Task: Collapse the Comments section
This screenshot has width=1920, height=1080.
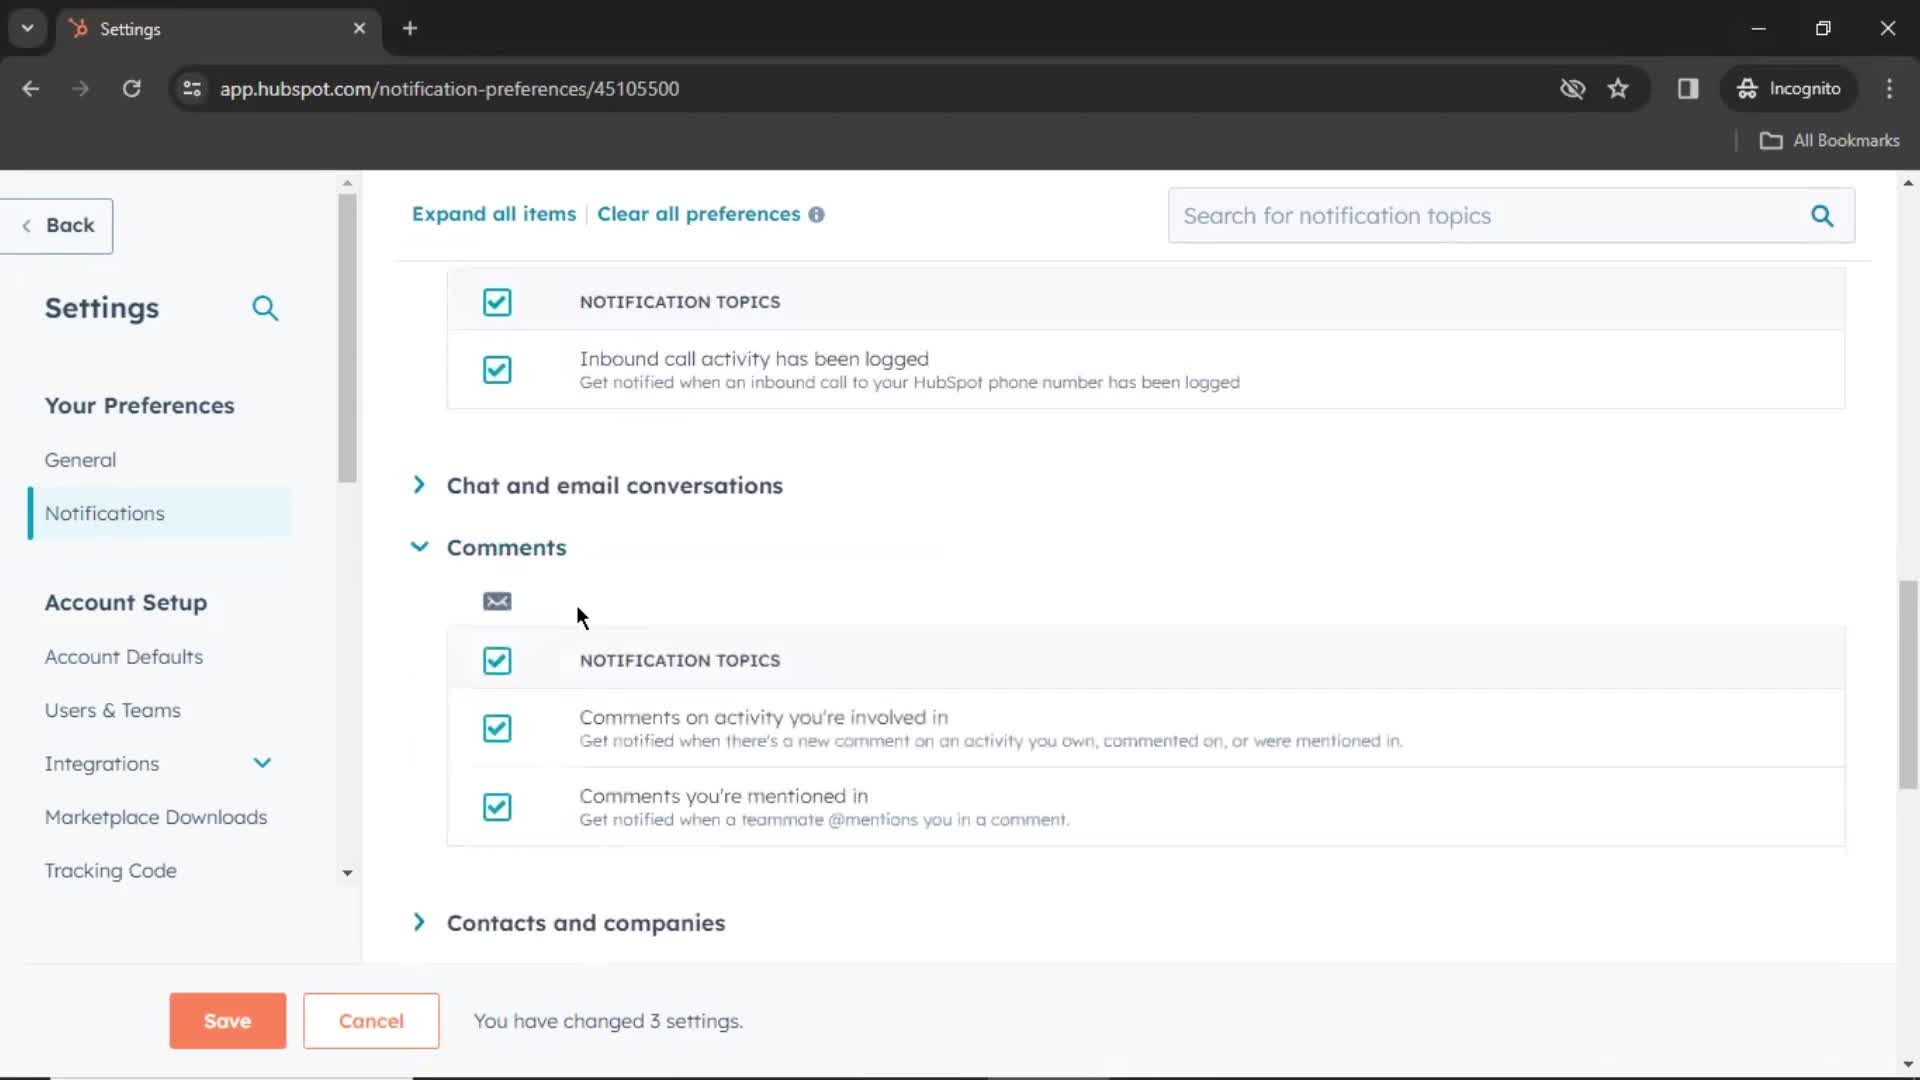Action: click(x=419, y=546)
